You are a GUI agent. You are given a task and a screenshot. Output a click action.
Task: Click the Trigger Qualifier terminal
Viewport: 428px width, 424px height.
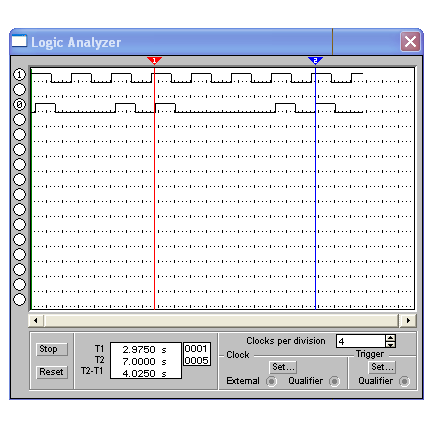pos(404,381)
